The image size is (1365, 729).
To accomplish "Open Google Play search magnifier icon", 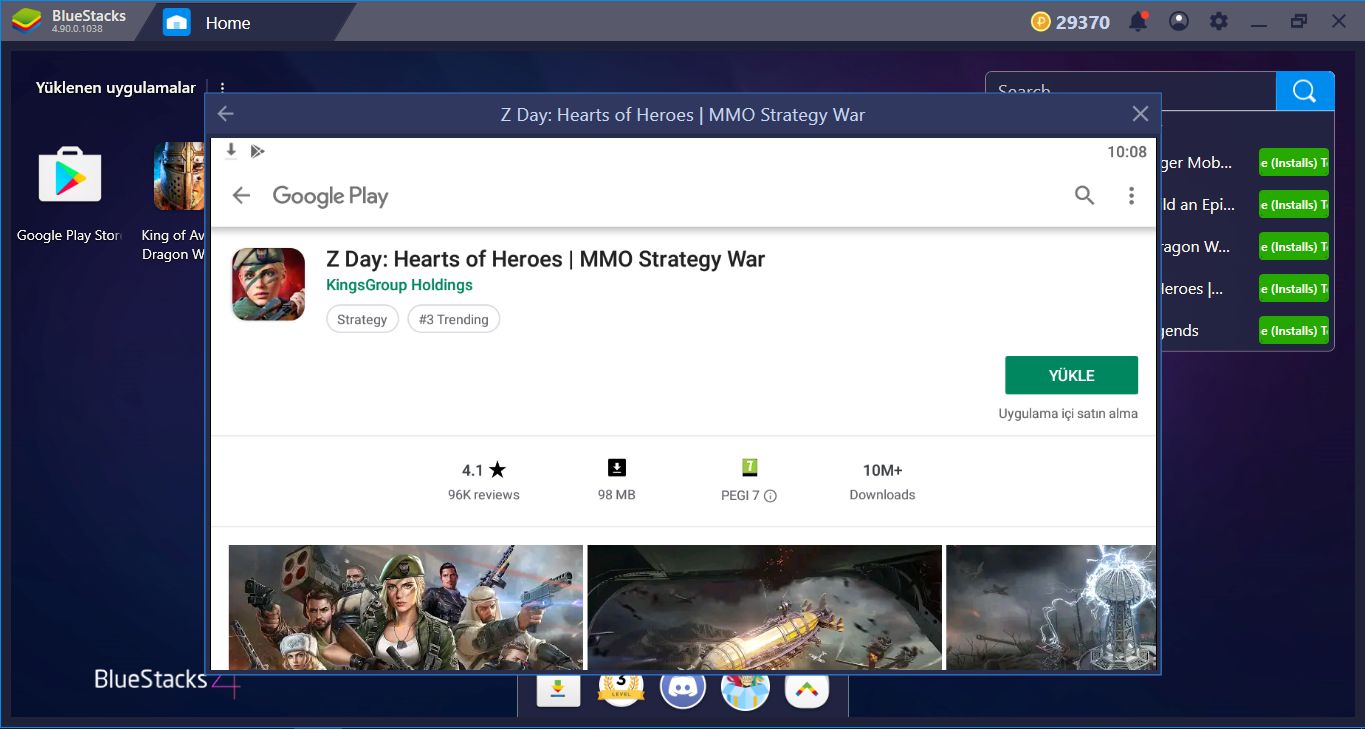I will [1084, 196].
